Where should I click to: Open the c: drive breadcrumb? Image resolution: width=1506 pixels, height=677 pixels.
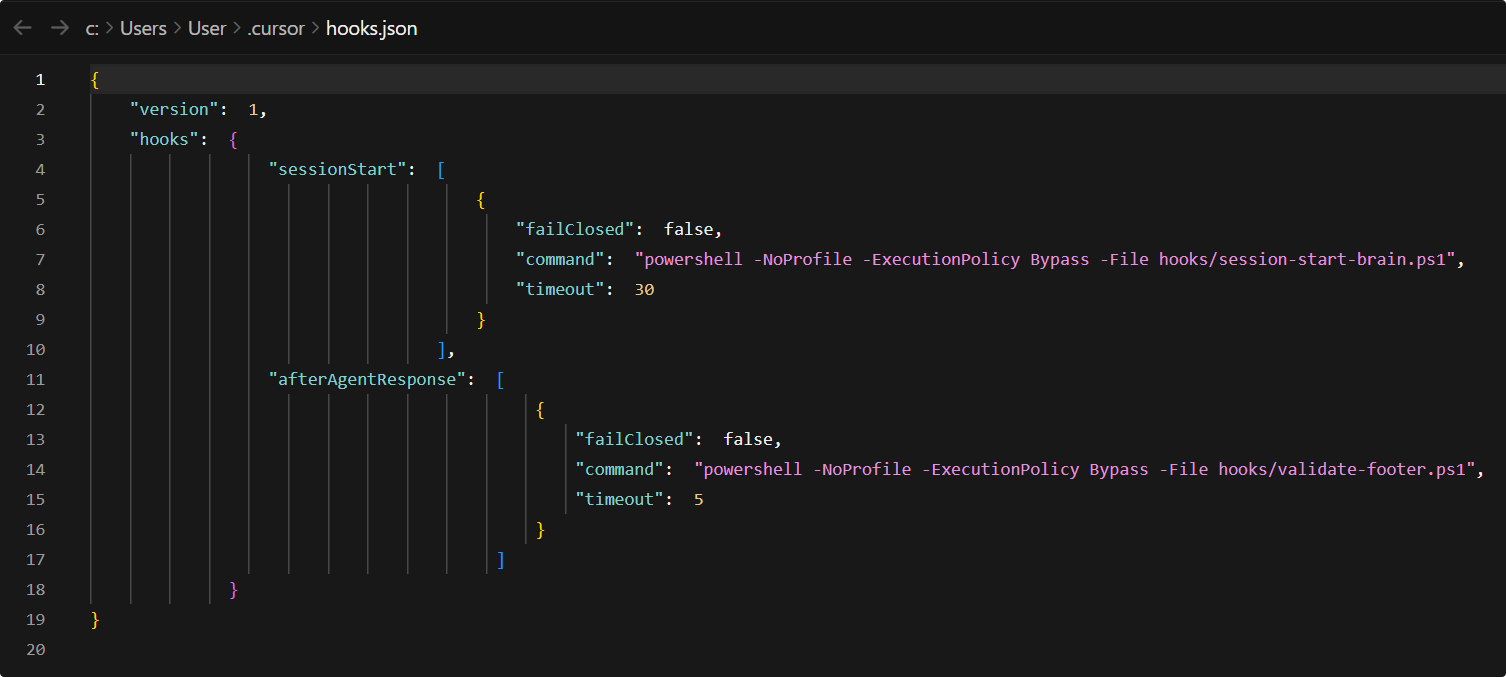(92, 28)
